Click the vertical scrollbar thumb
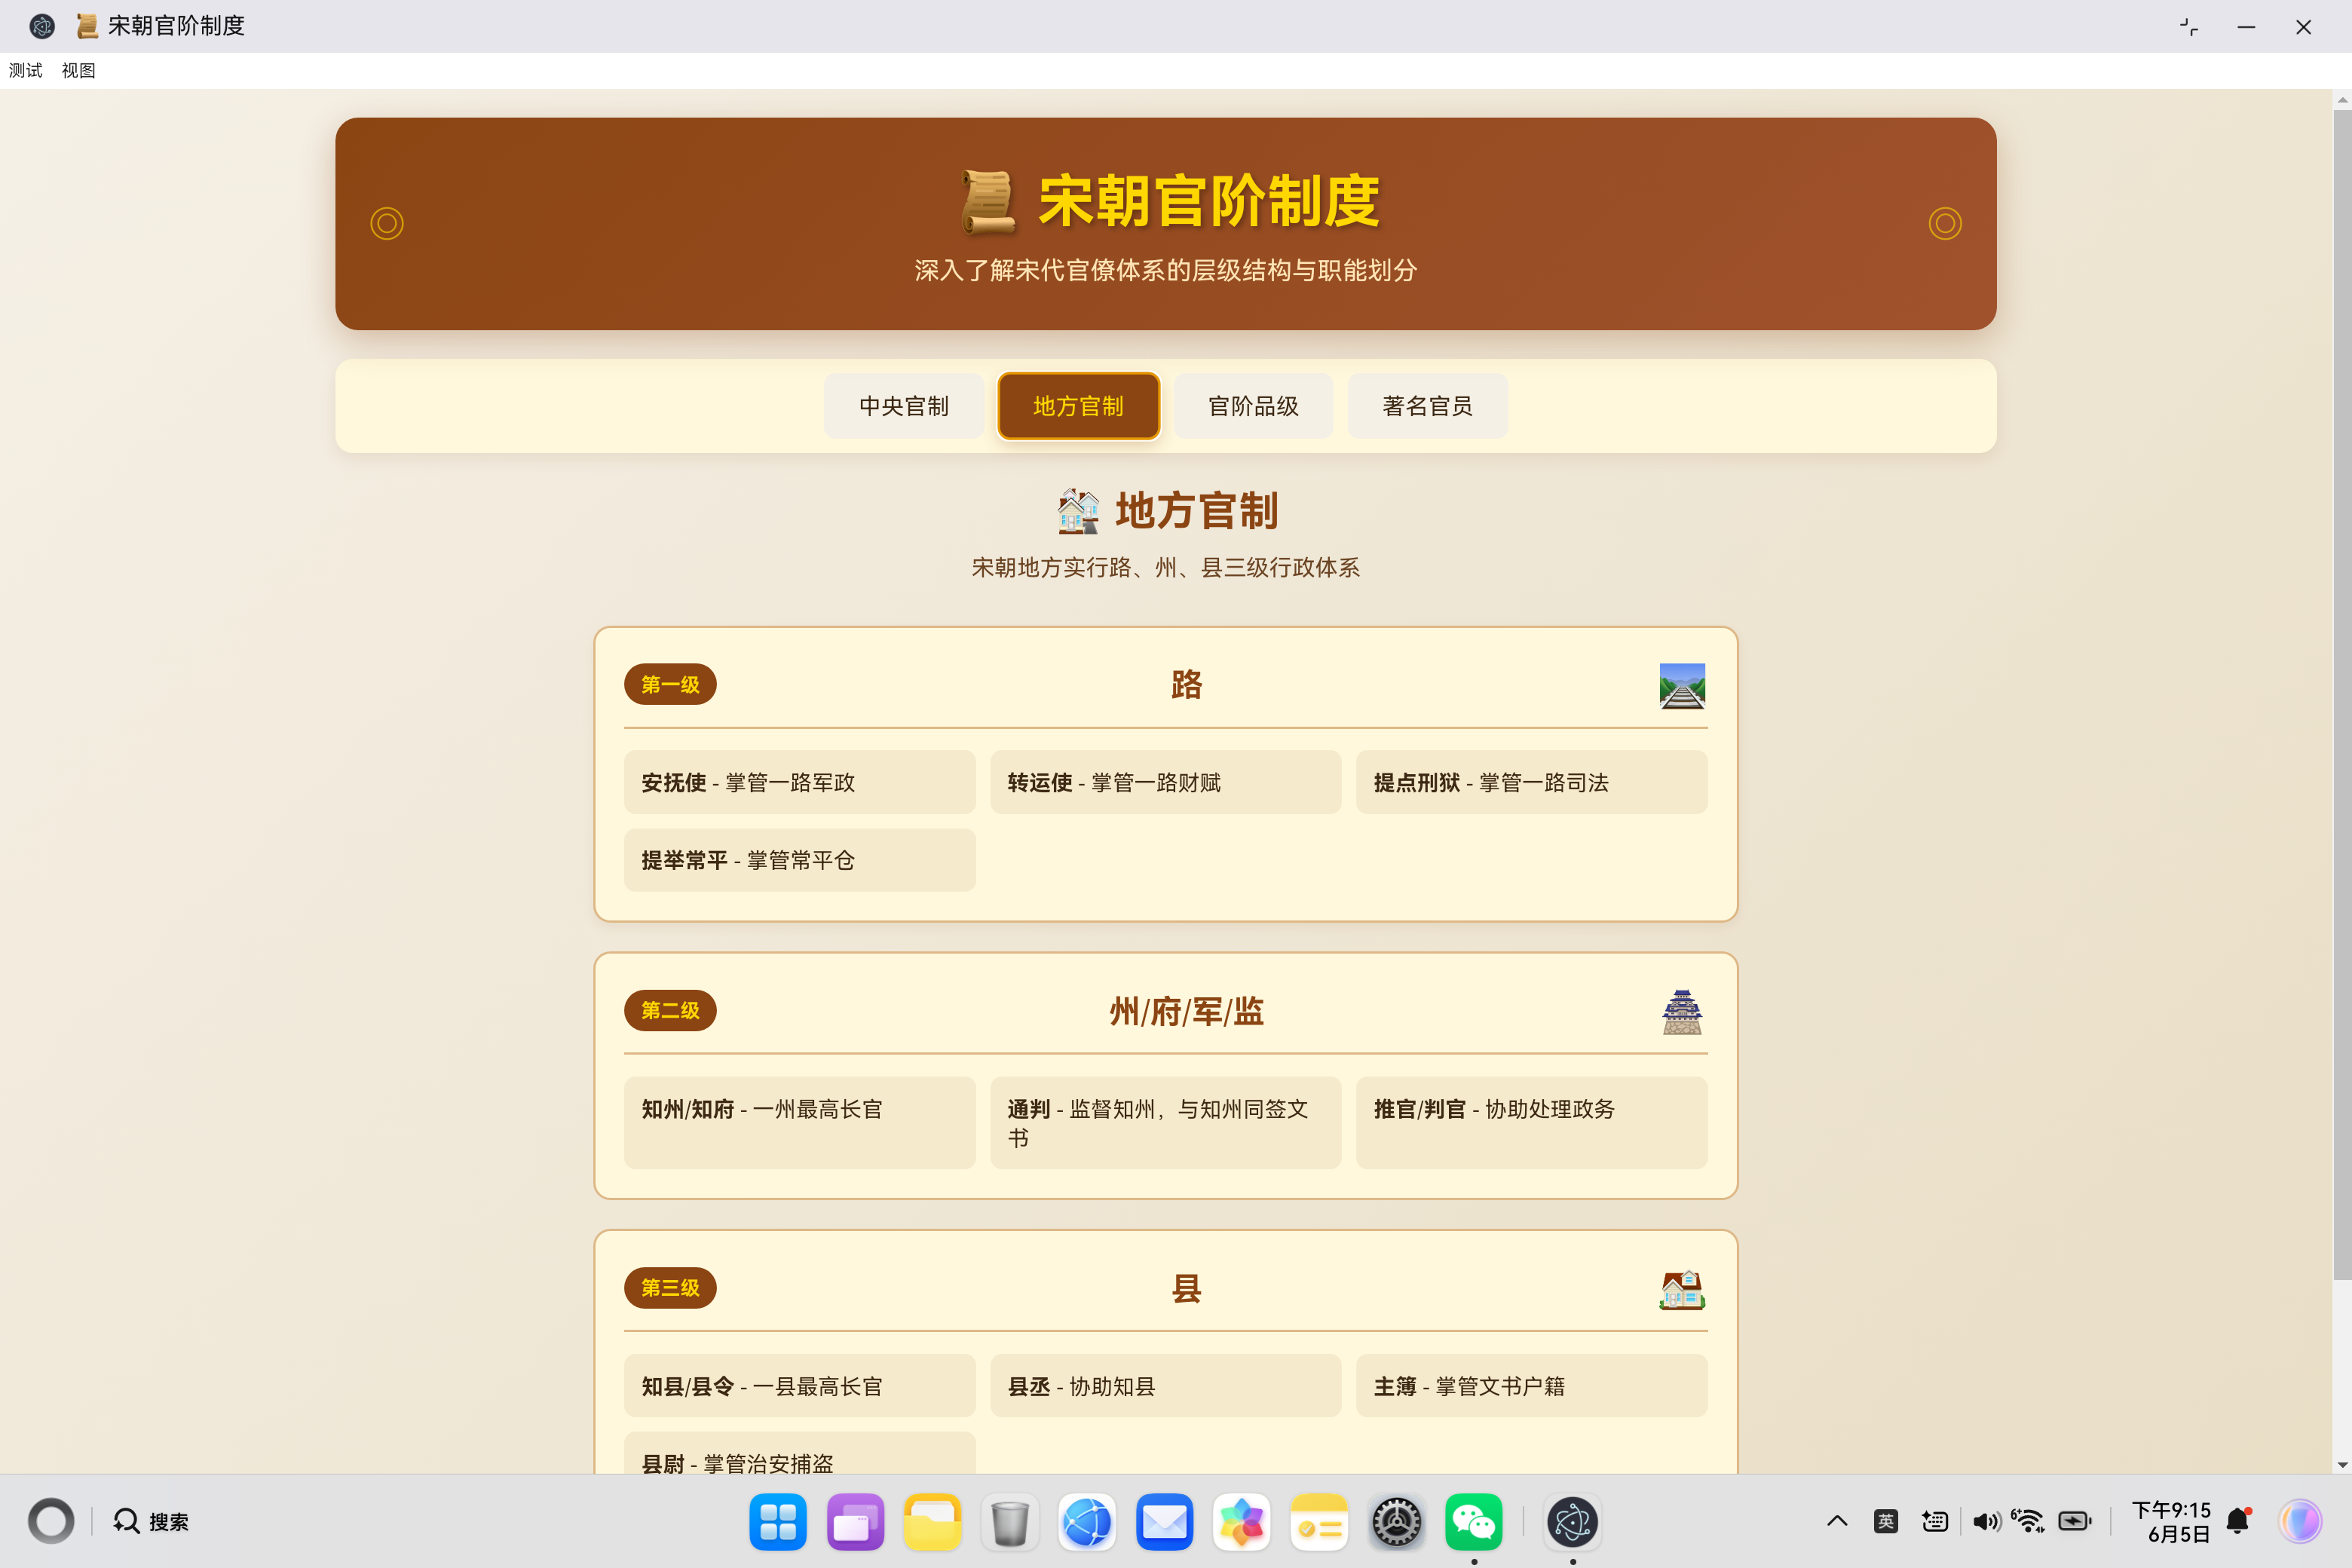This screenshot has width=2352, height=1568. point(2342,695)
